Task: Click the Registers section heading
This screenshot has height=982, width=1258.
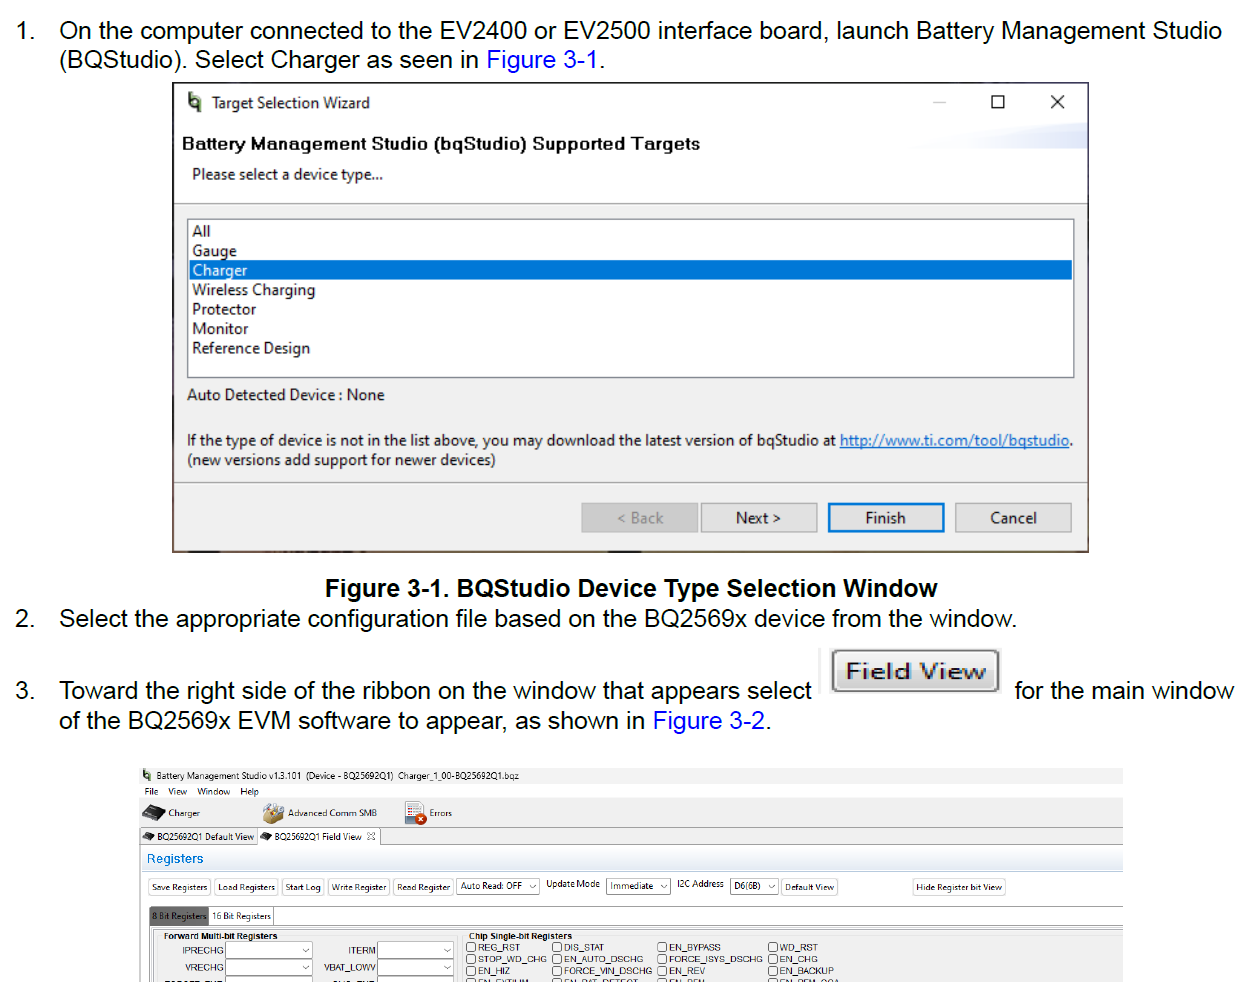Action: tap(175, 859)
